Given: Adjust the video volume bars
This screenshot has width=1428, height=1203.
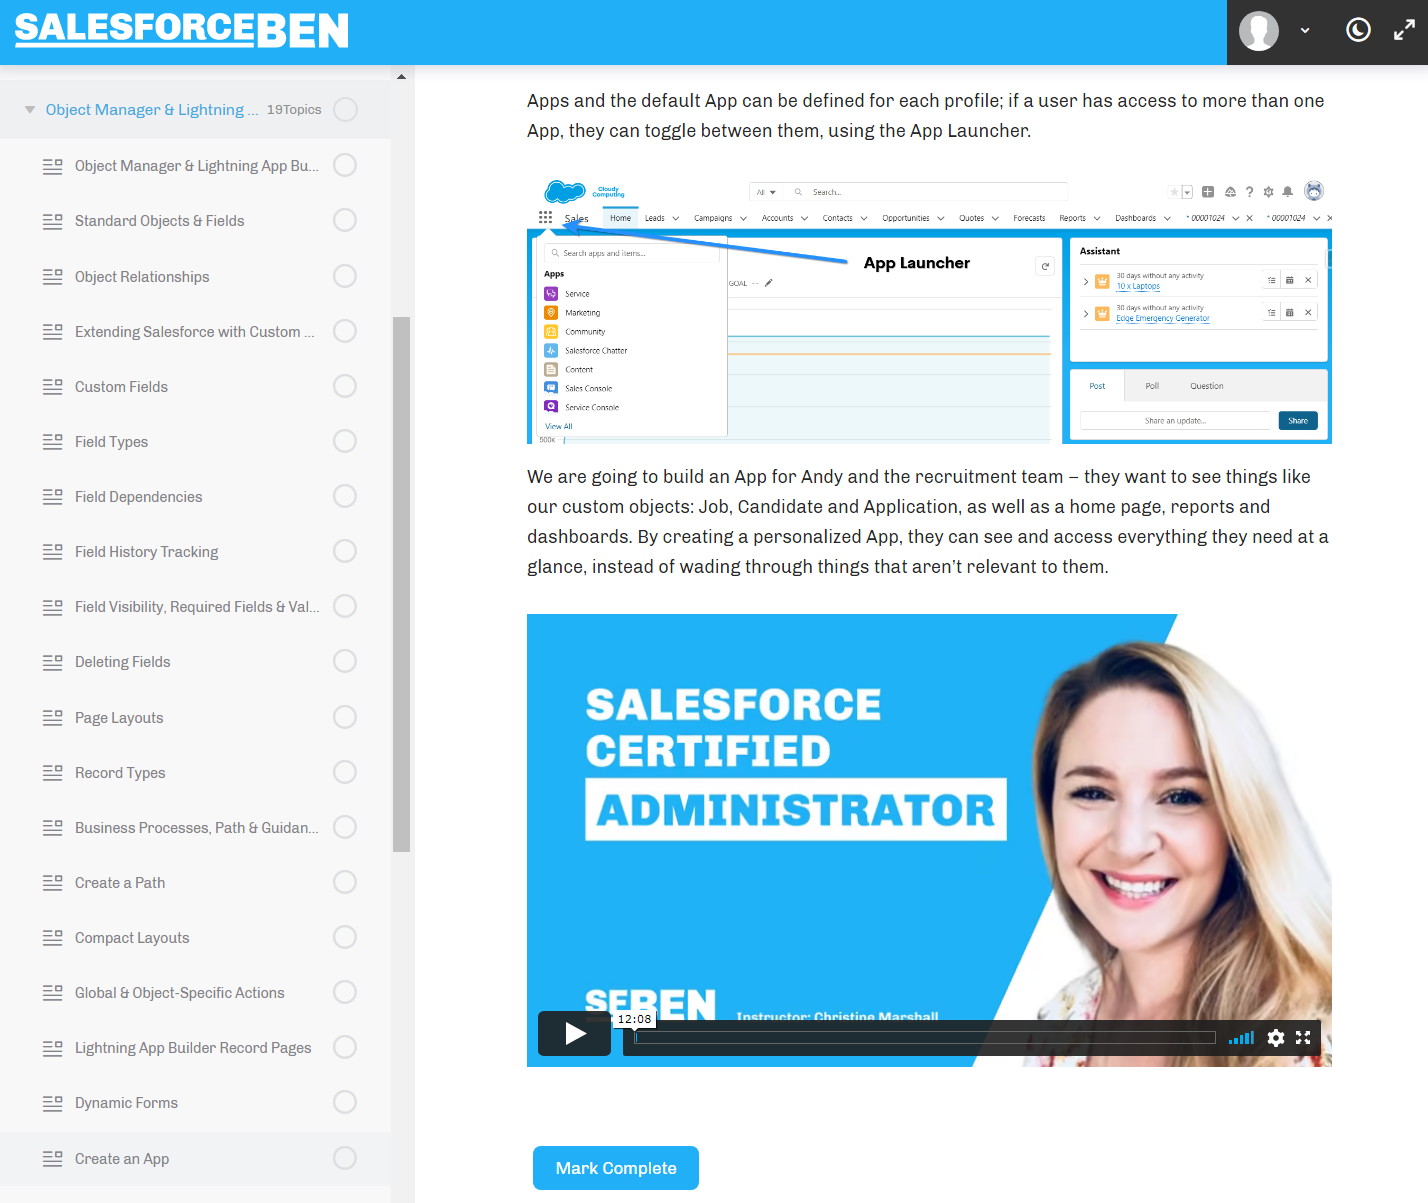Looking at the screenshot, I should point(1241,1038).
